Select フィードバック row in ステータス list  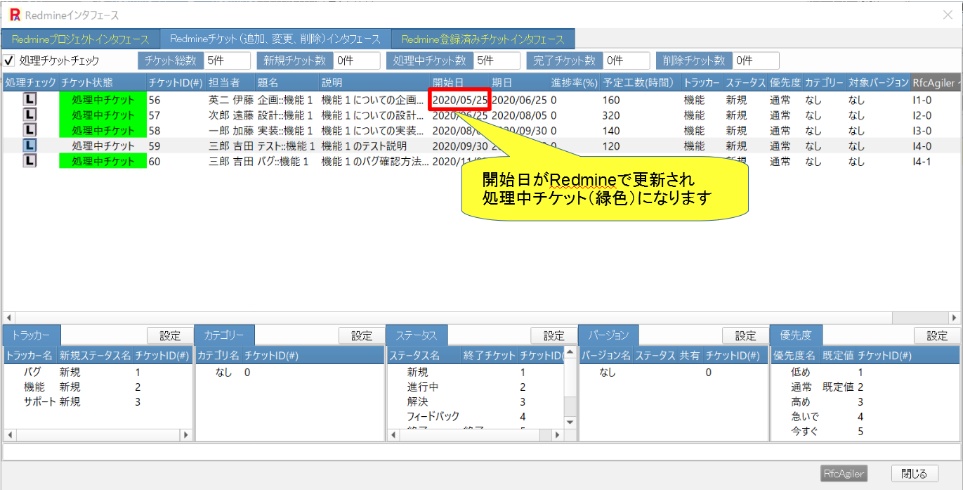click(x=475, y=417)
